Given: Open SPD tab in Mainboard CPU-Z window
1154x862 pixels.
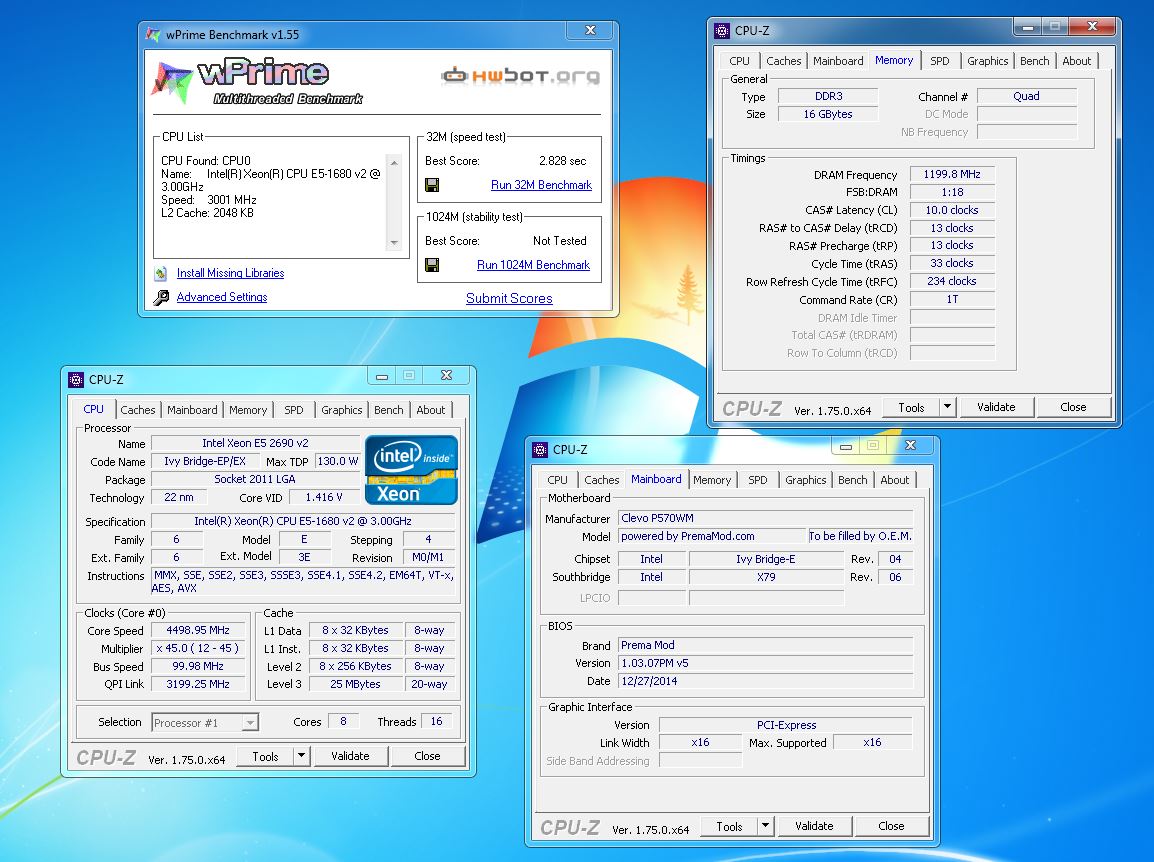Looking at the screenshot, I should coord(757,480).
